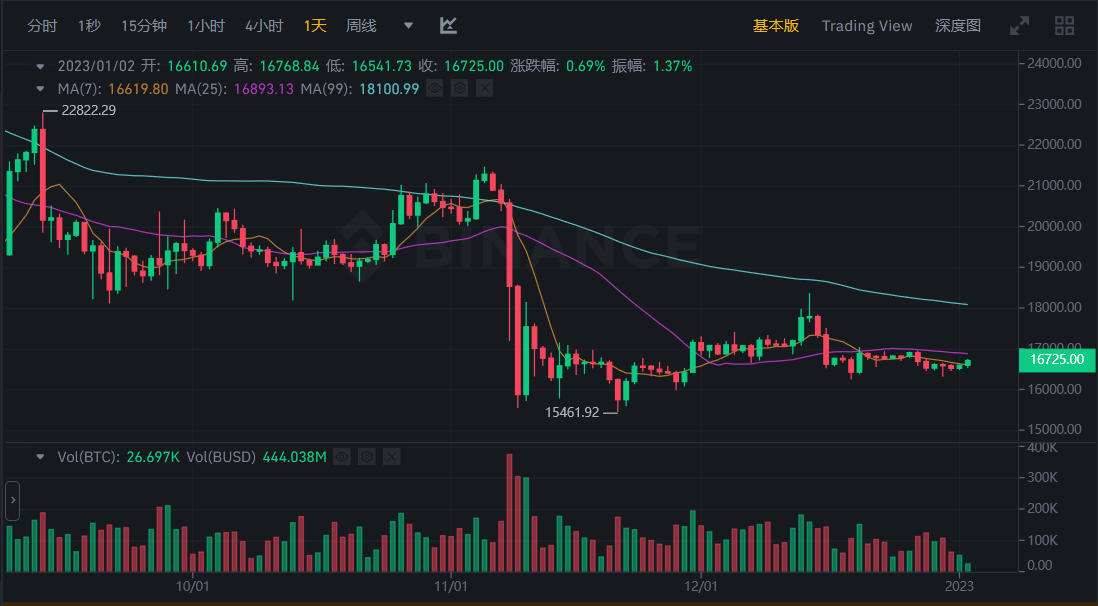
Task: Toggle visibility of the MA indicator
Action: pyautogui.click(x=434, y=88)
